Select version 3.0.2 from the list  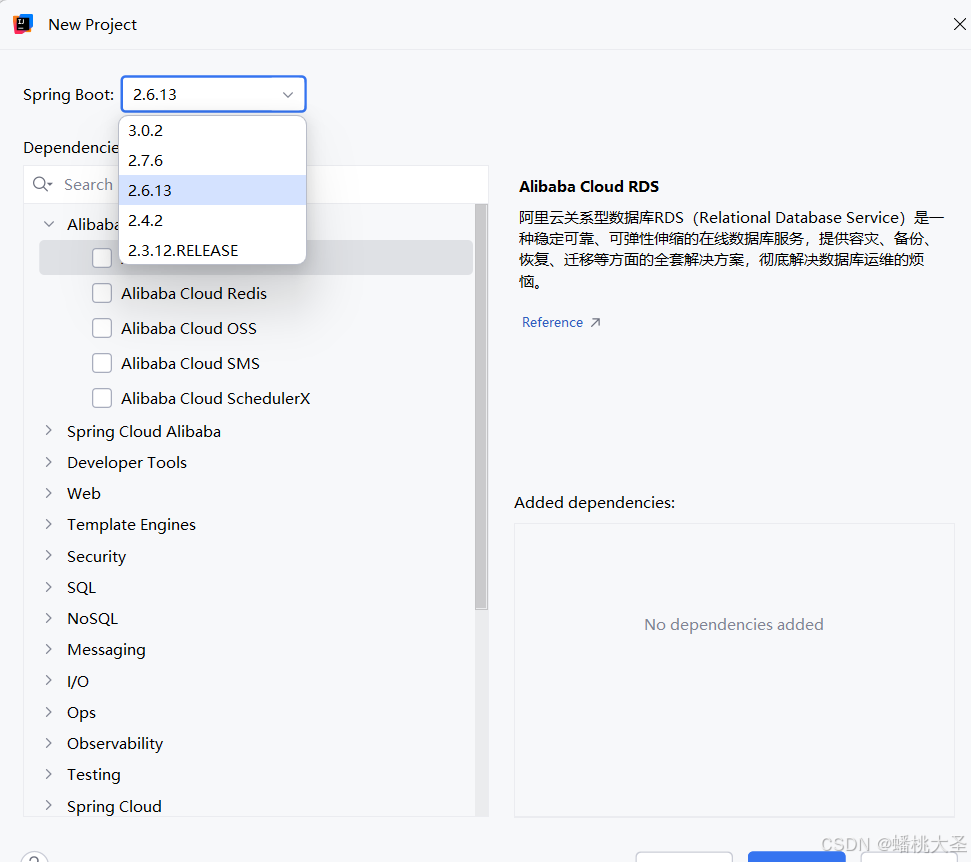pyautogui.click(x=212, y=131)
